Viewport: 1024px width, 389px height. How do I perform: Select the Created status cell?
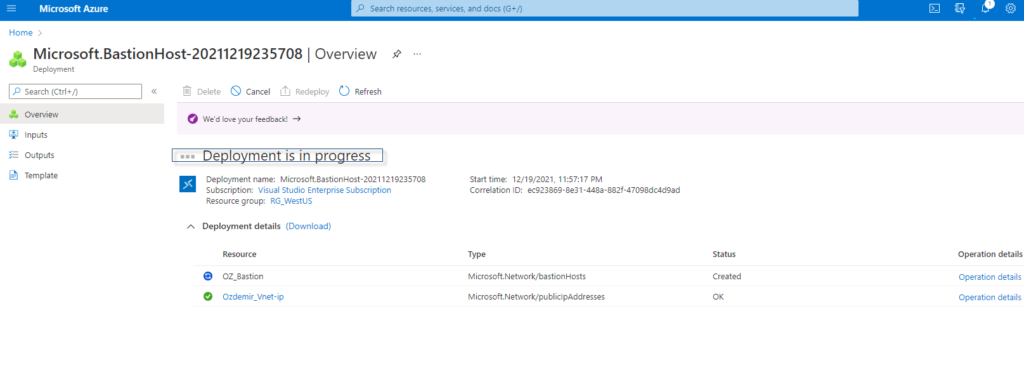click(726, 276)
